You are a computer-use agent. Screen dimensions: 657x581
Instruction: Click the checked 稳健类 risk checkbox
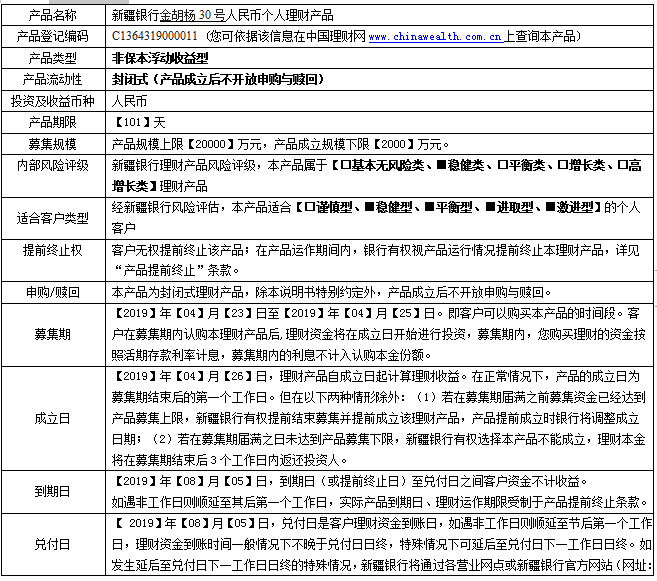coord(442,165)
